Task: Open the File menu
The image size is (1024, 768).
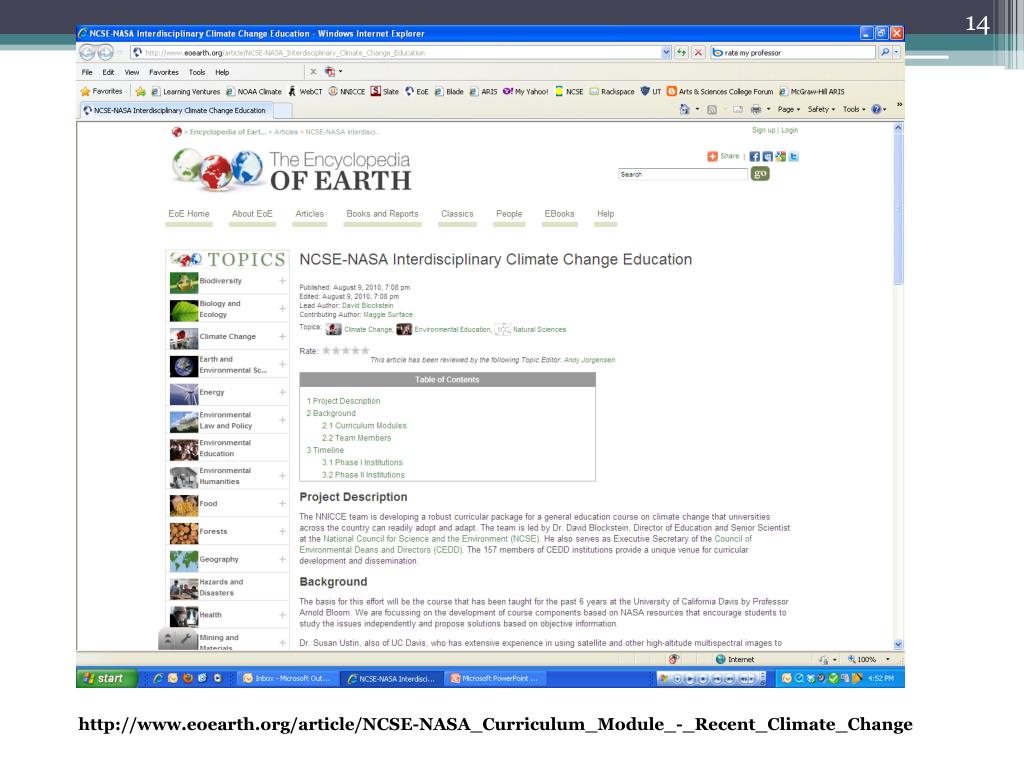Action: [87, 72]
